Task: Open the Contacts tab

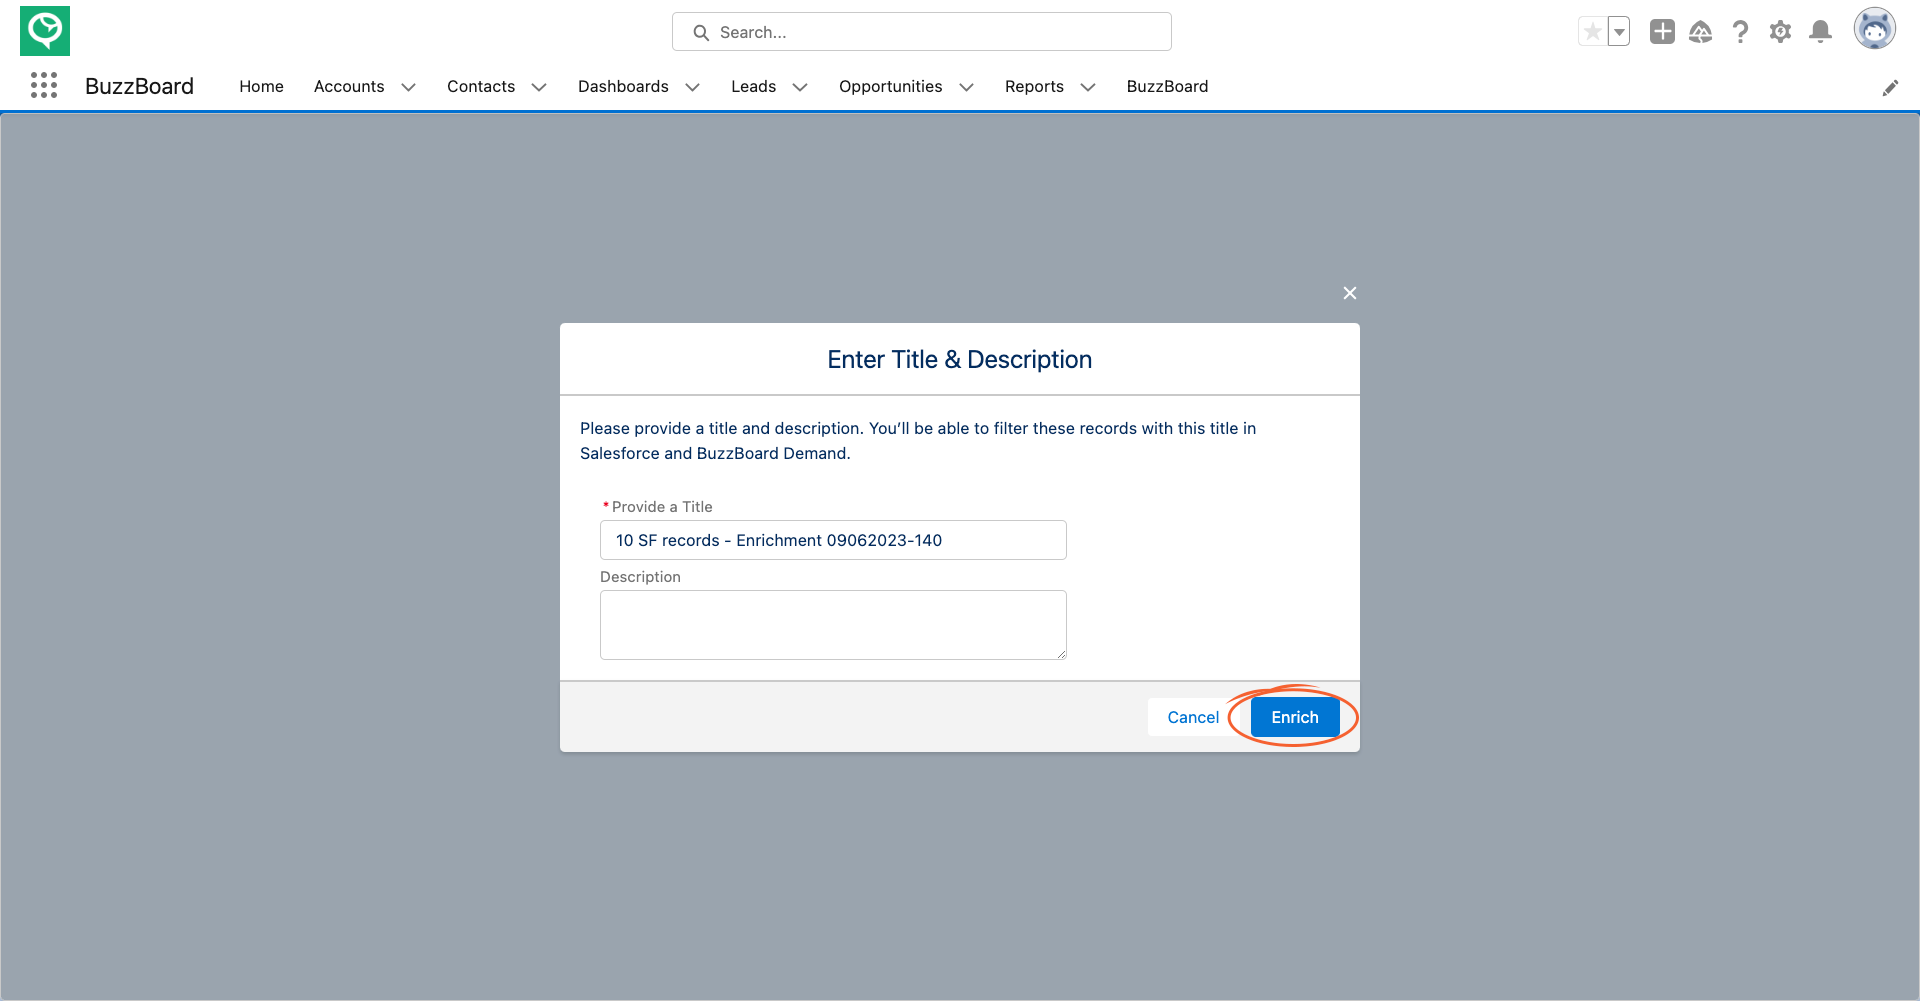Action: point(481,86)
